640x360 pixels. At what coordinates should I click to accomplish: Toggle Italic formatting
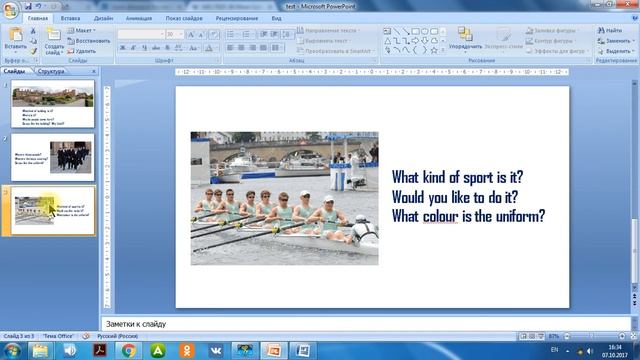(x=133, y=48)
